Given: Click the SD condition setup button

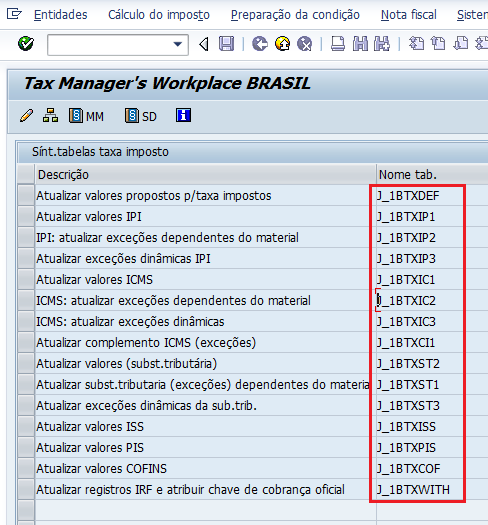Looking at the screenshot, I should [141, 116].
